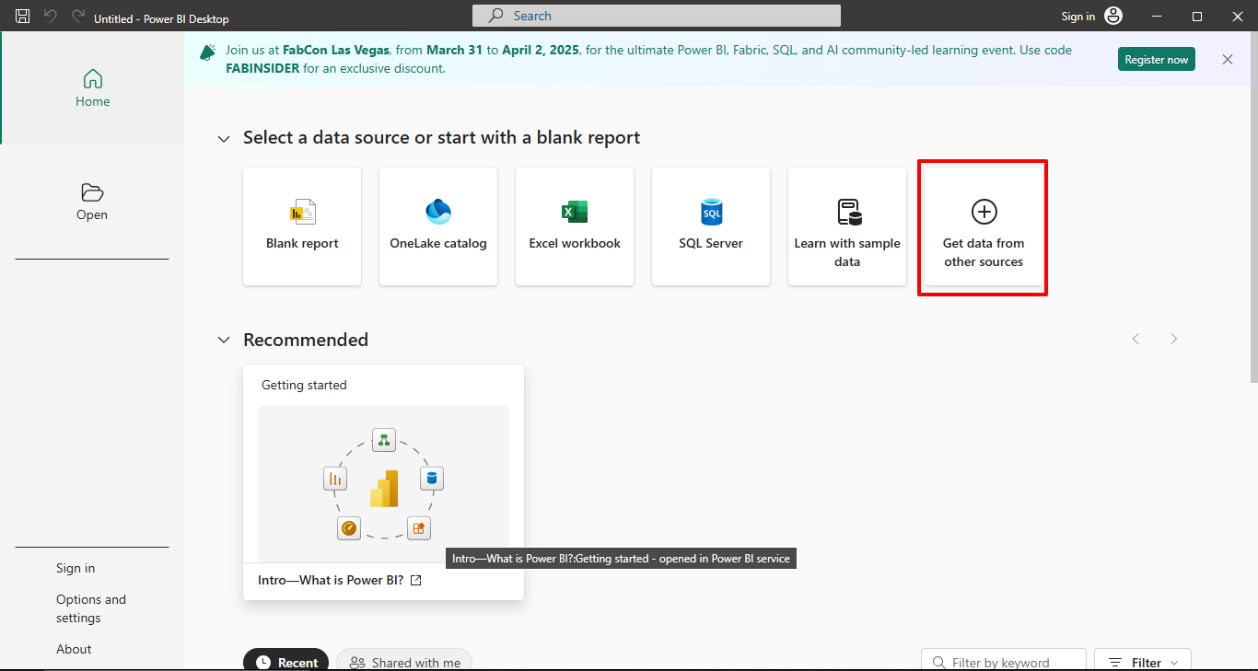Collapse the Select a data source section
1258x671 pixels.
tap(224, 139)
